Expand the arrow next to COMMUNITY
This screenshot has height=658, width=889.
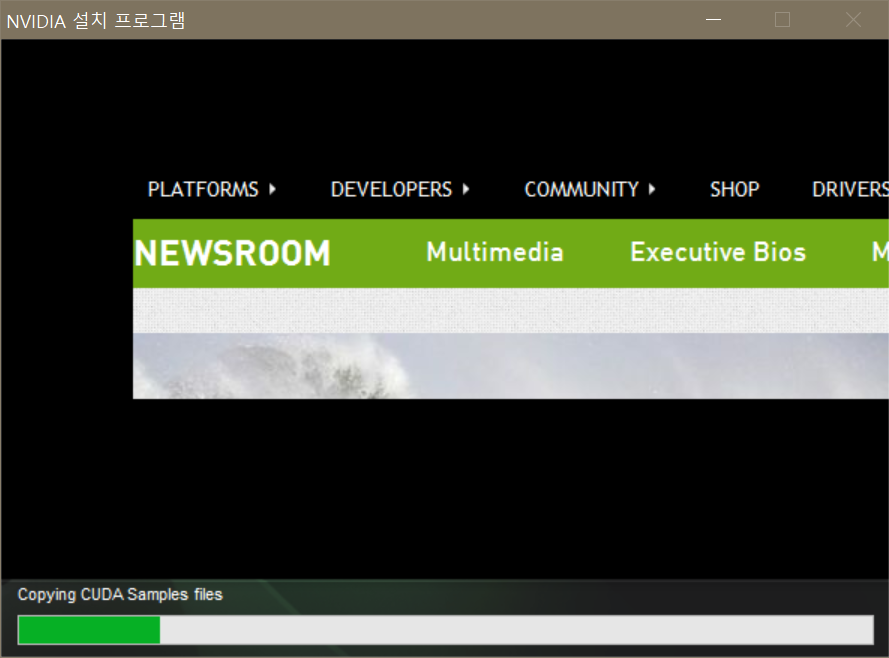pyautogui.click(x=652, y=189)
